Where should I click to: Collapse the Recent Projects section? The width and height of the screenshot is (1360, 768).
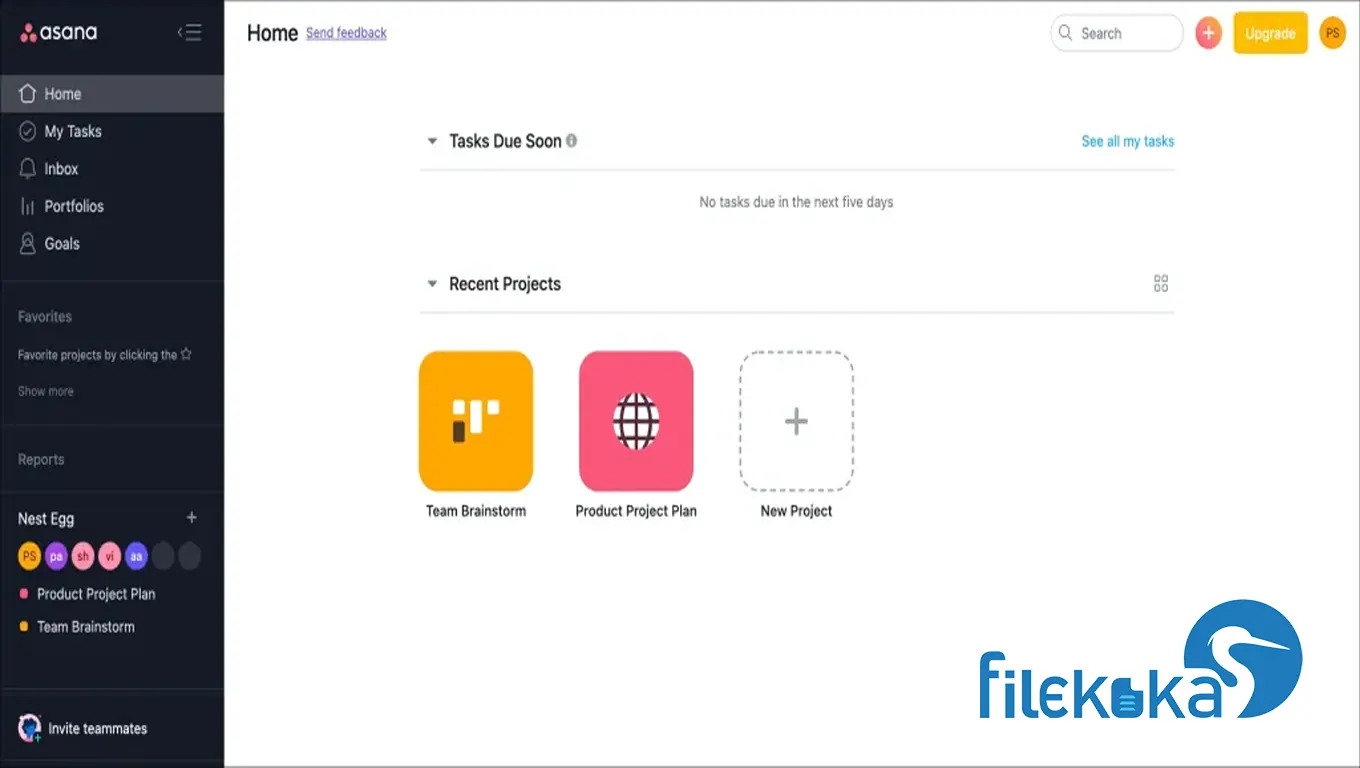pos(432,284)
